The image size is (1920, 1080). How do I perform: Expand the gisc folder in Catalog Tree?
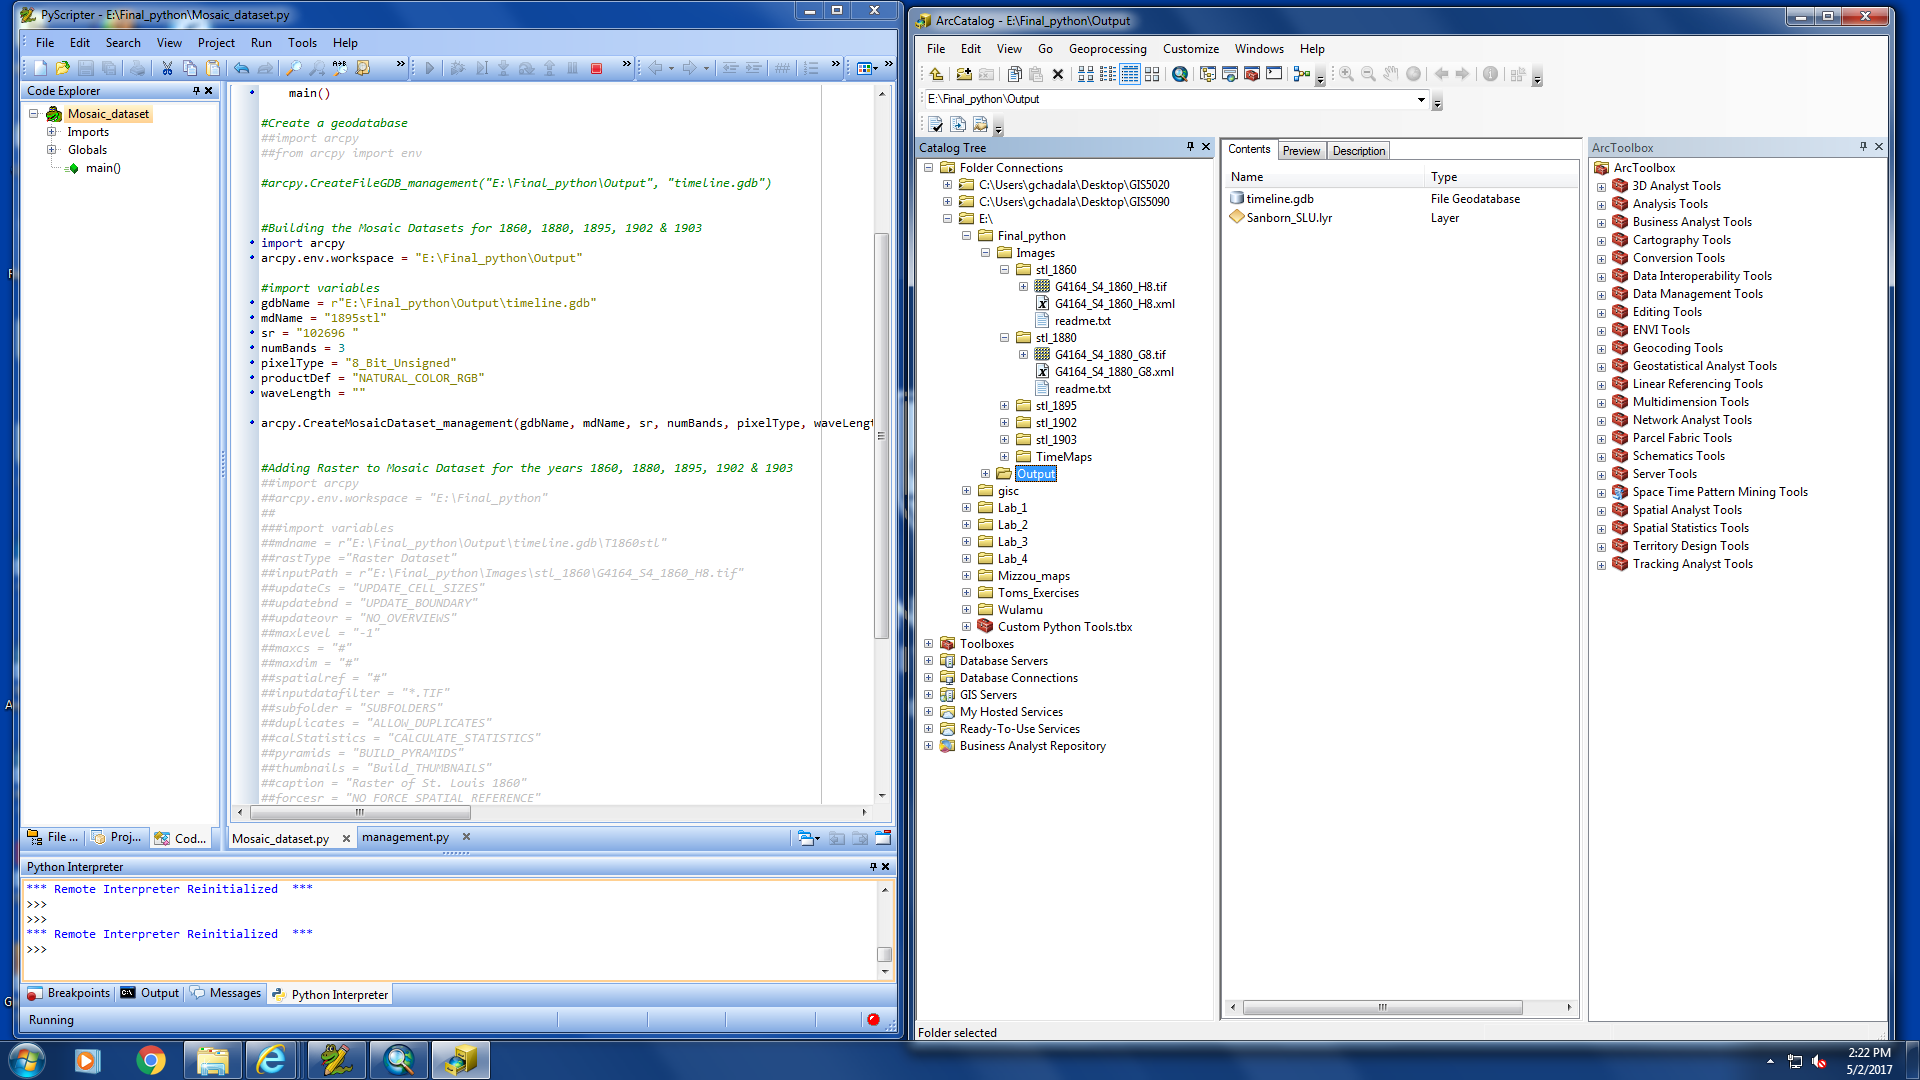point(967,491)
